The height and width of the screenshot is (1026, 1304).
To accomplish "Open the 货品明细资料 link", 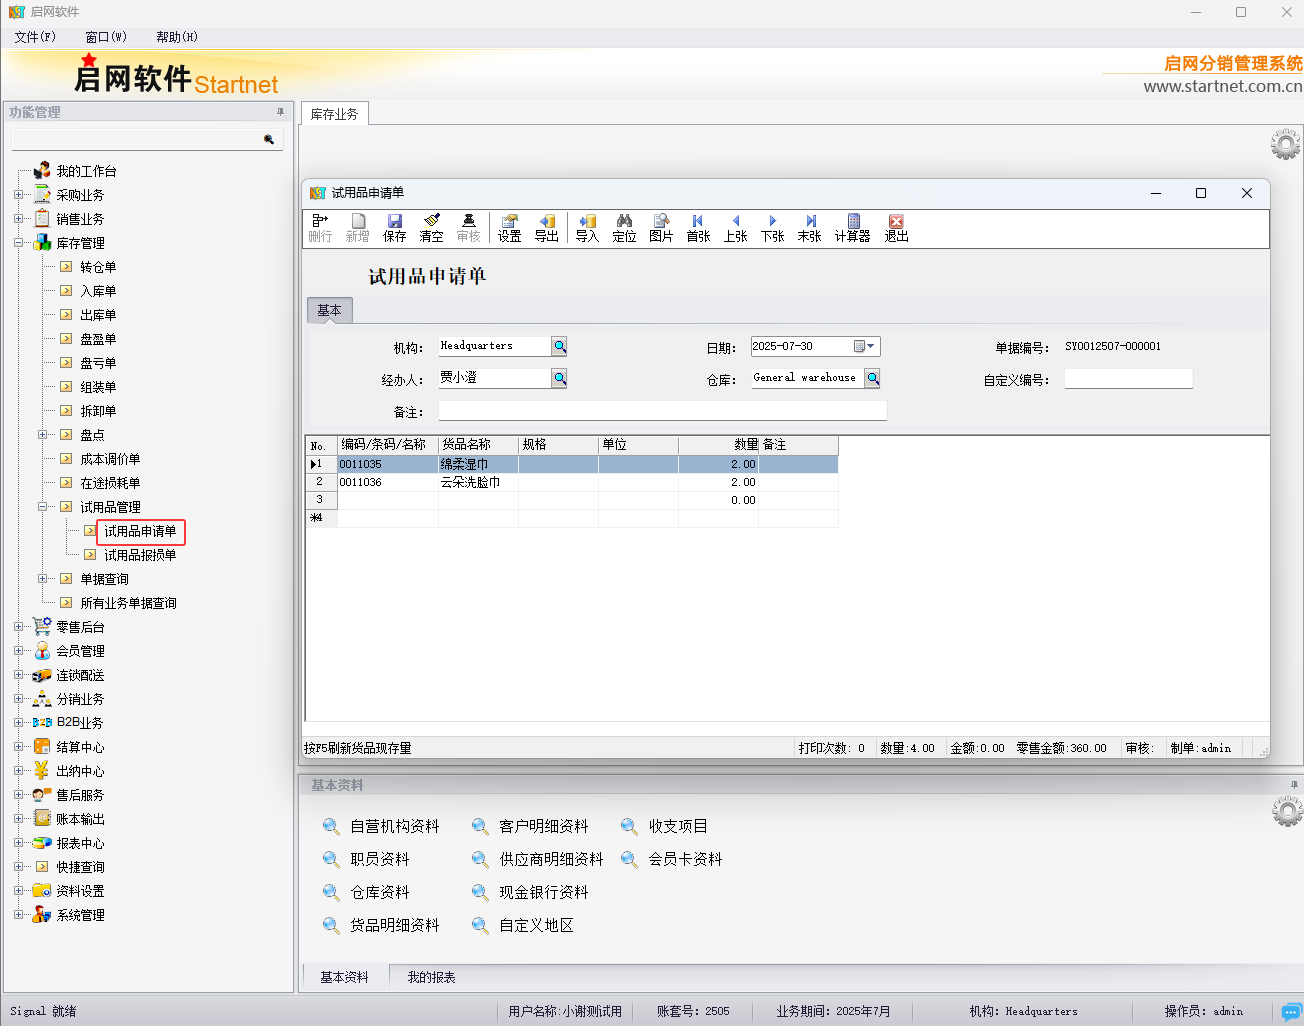I will [x=394, y=925].
